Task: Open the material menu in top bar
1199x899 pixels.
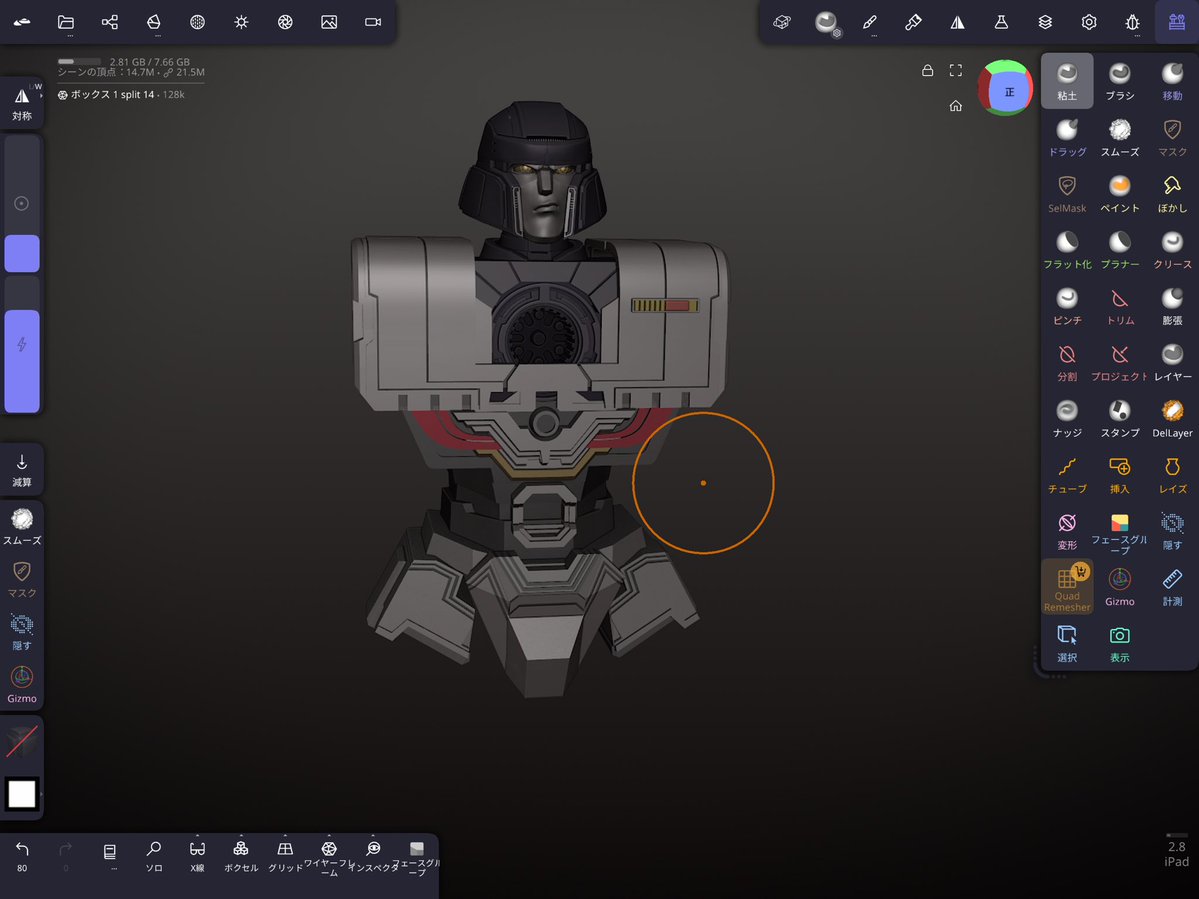Action: click(826, 22)
